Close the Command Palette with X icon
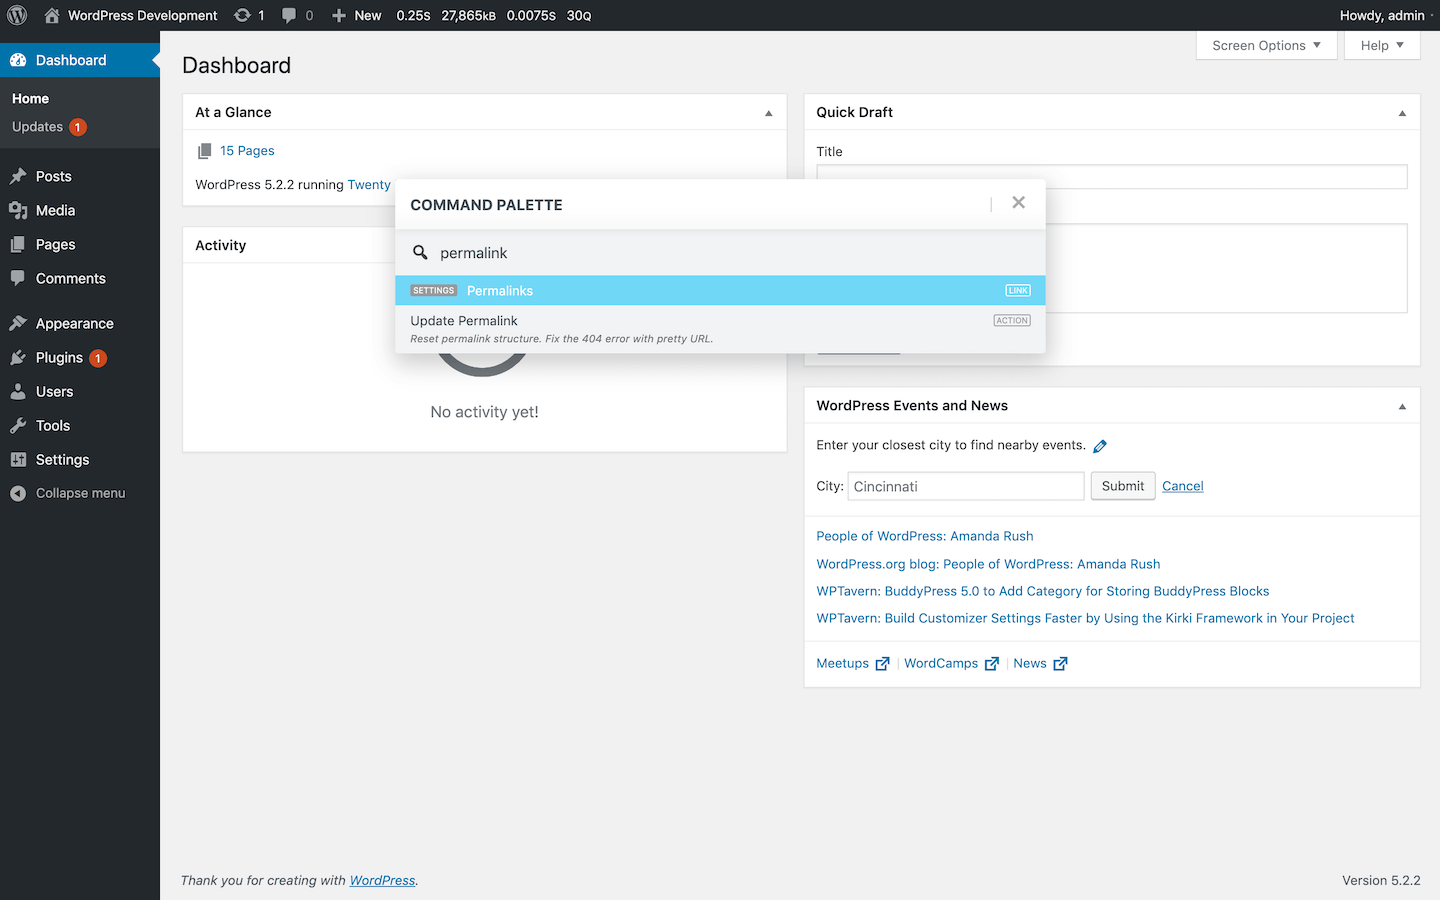1440x900 pixels. [1018, 203]
